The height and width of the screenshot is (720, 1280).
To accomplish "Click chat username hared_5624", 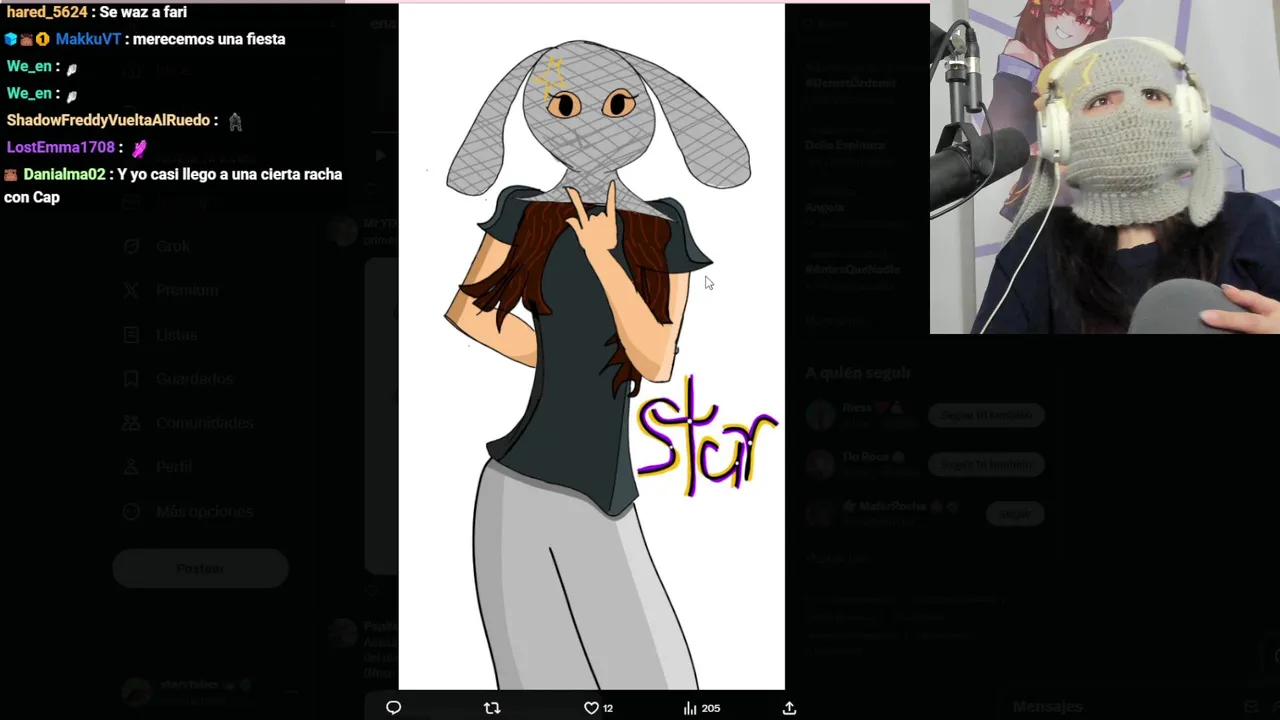I will [47, 12].
